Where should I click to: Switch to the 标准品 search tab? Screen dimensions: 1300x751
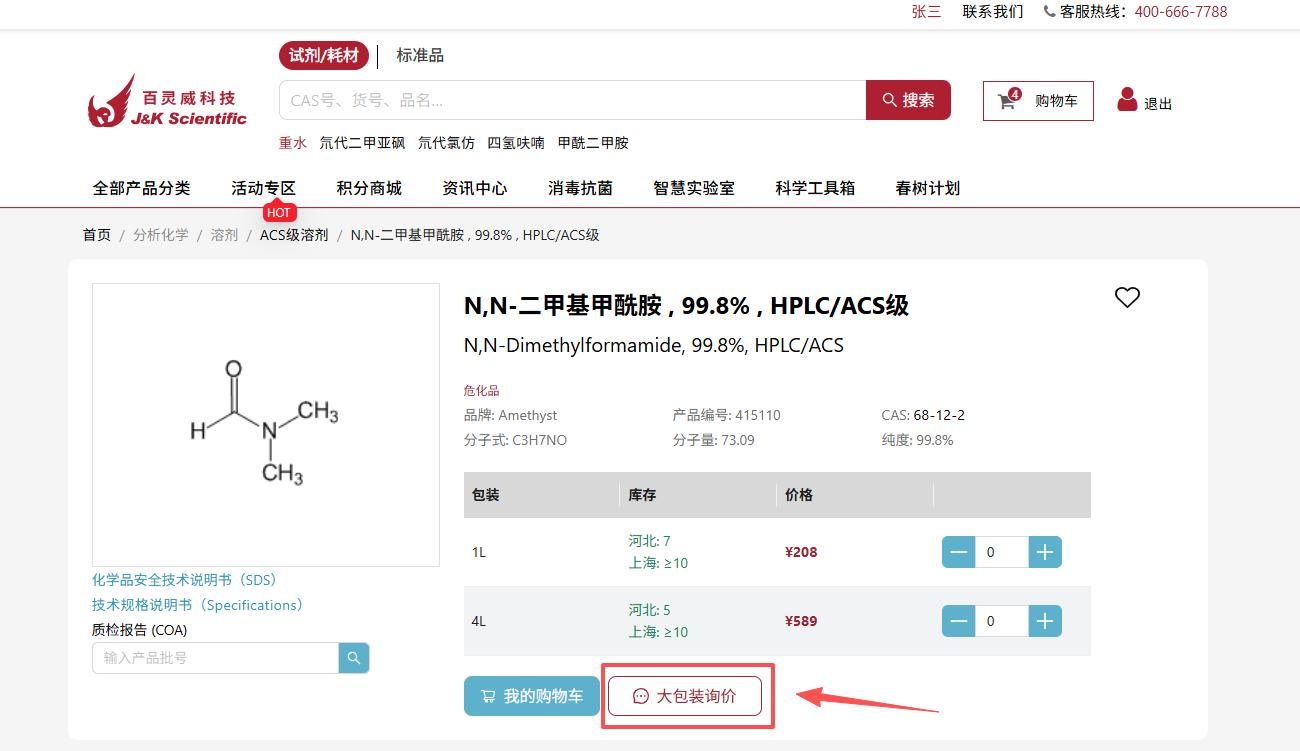coord(420,56)
